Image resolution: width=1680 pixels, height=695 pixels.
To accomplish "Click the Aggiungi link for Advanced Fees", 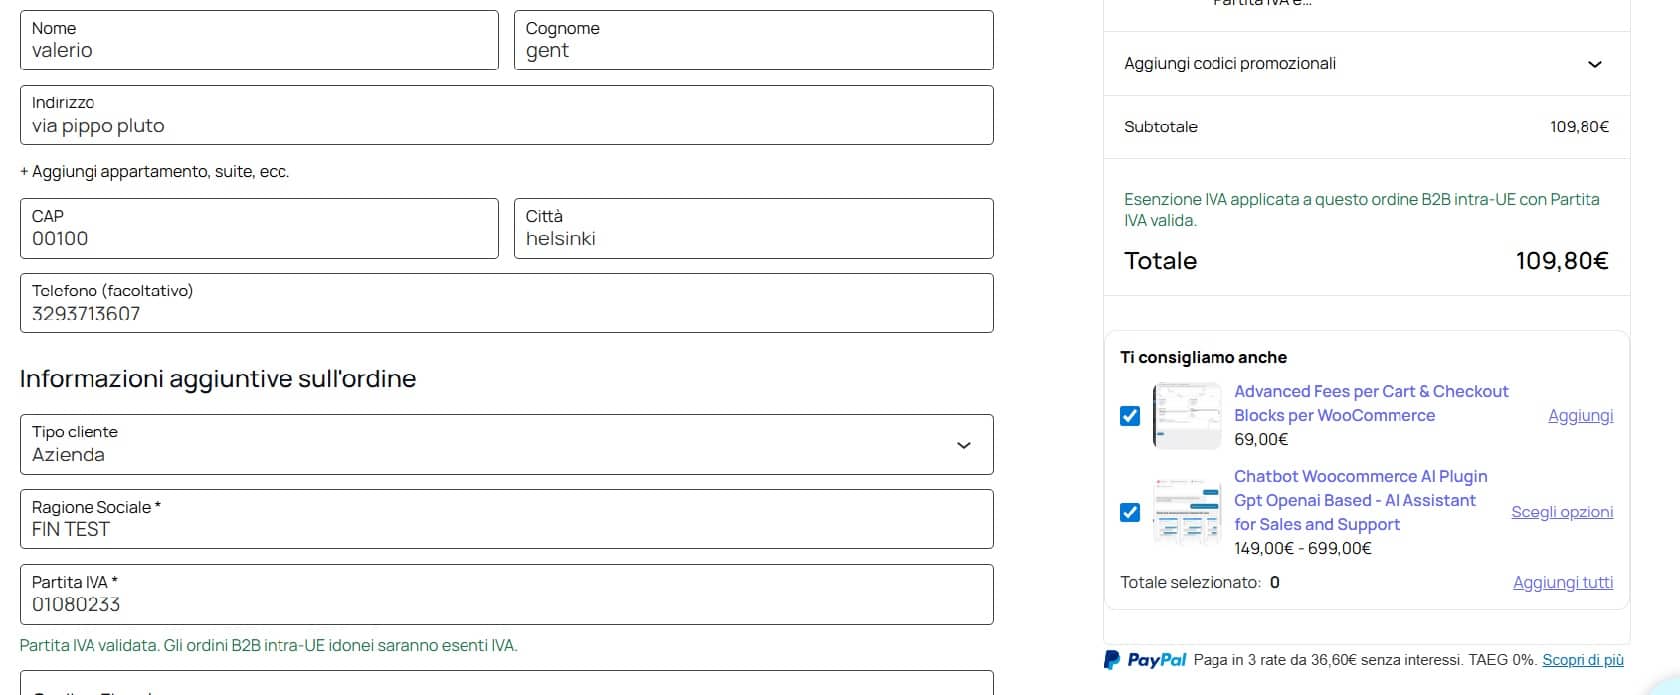I will coord(1580,415).
